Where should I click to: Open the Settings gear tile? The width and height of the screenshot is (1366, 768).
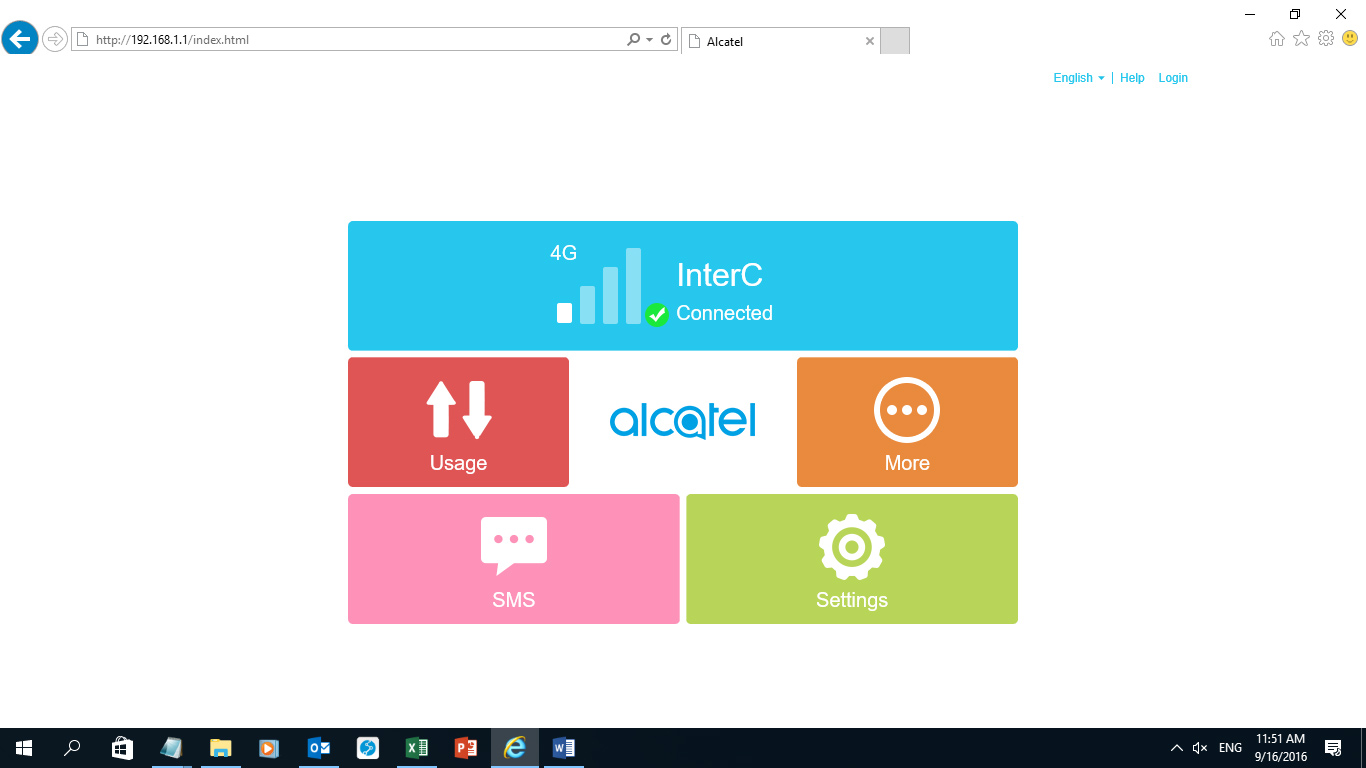[852, 559]
